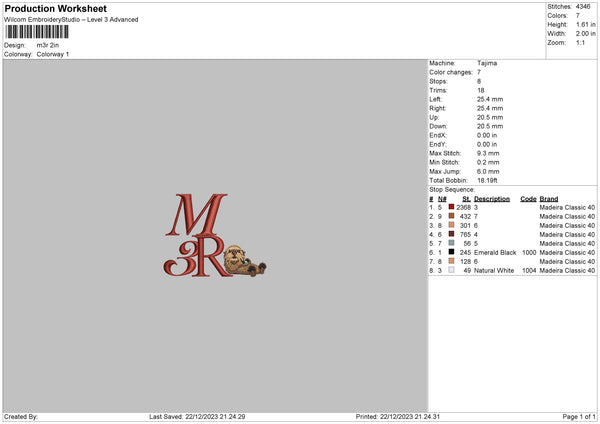Select the 'EndY:' label

[438, 144]
